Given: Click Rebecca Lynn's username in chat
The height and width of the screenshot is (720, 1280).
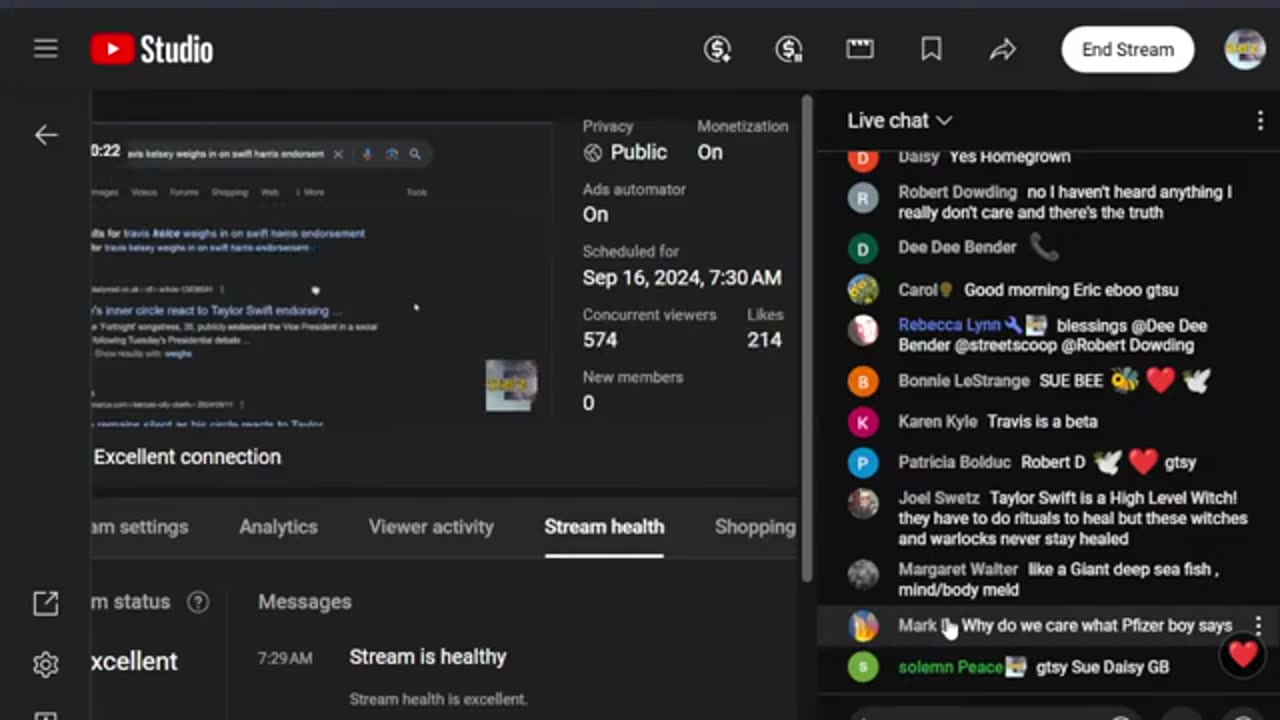Looking at the screenshot, I should (x=949, y=325).
